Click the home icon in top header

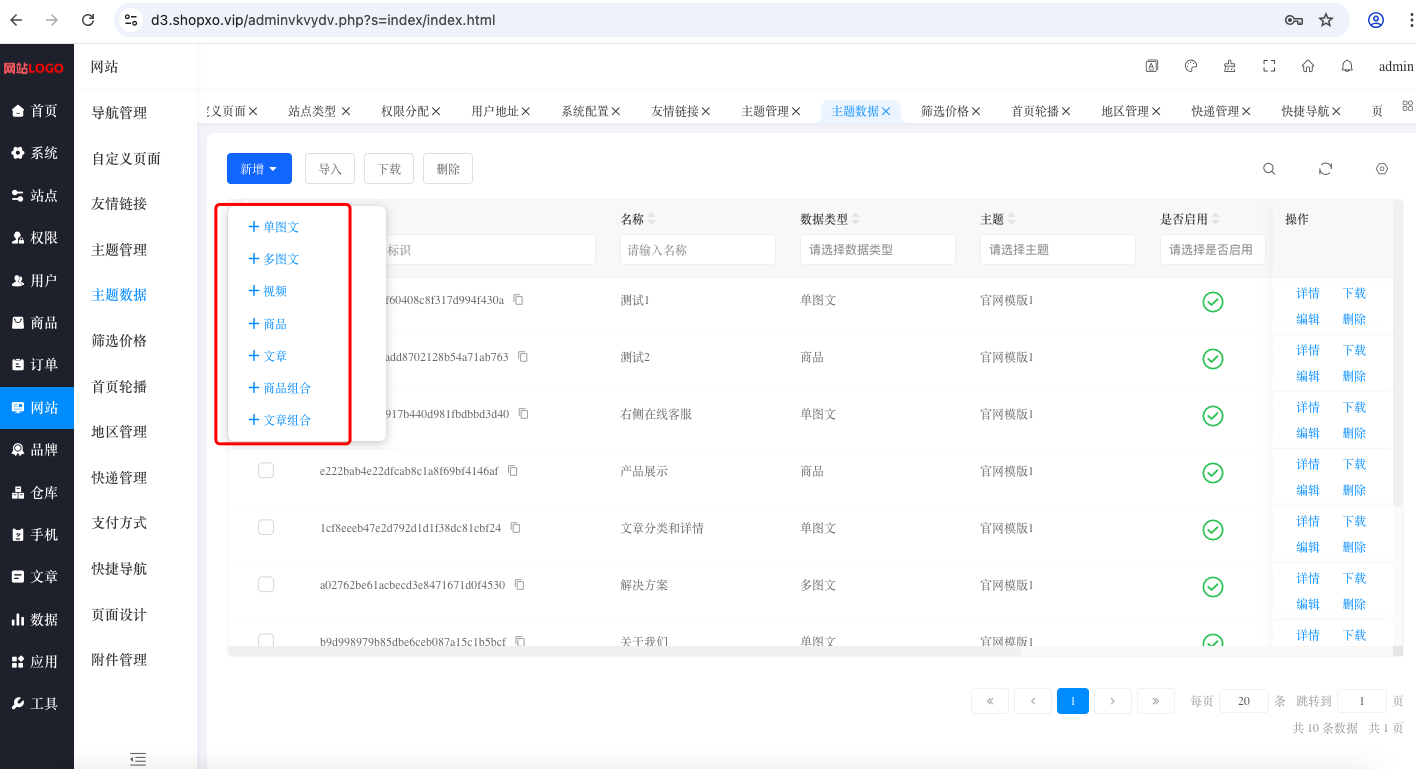coord(1308,66)
